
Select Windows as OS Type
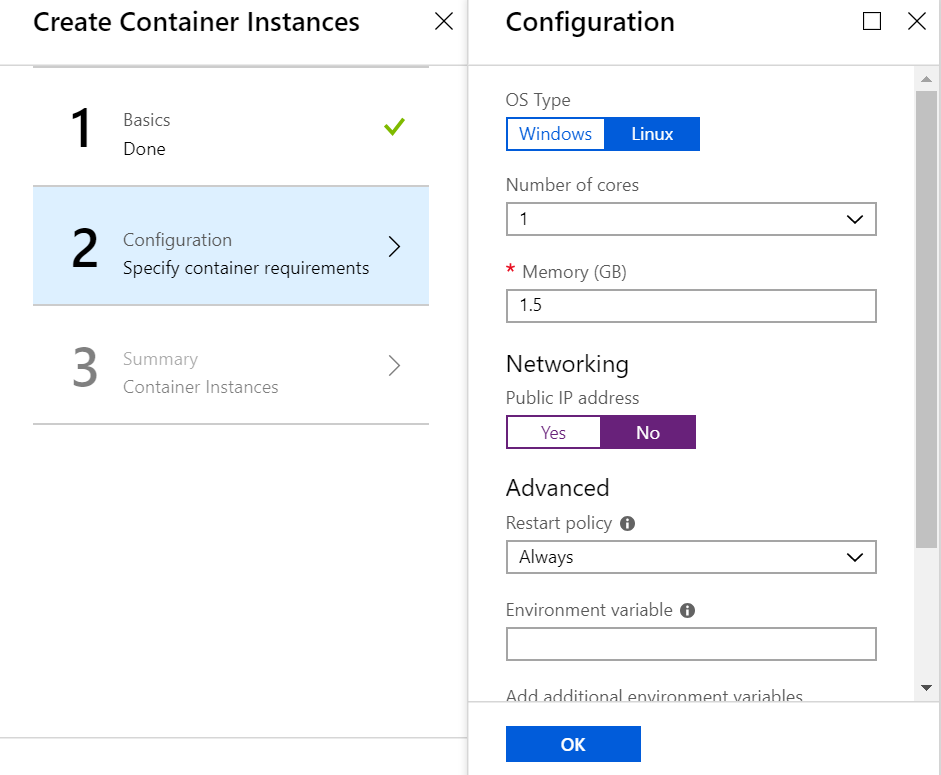(555, 134)
